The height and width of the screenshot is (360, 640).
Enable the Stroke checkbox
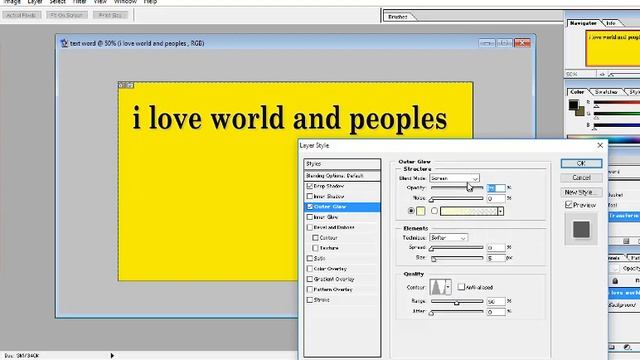coord(309,300)
